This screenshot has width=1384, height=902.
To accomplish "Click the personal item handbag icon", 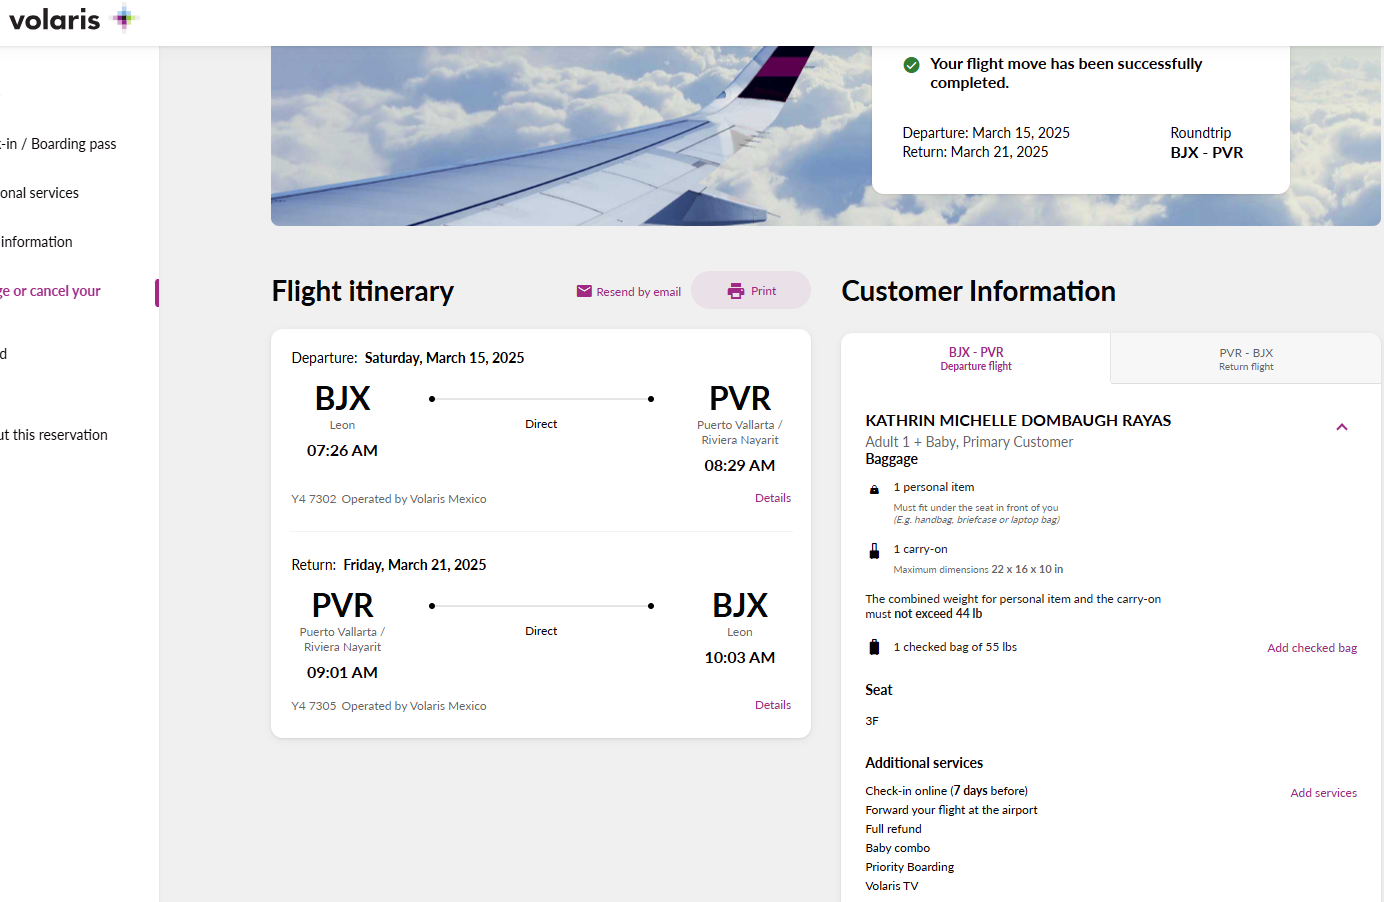I will (x=873, y=489).
